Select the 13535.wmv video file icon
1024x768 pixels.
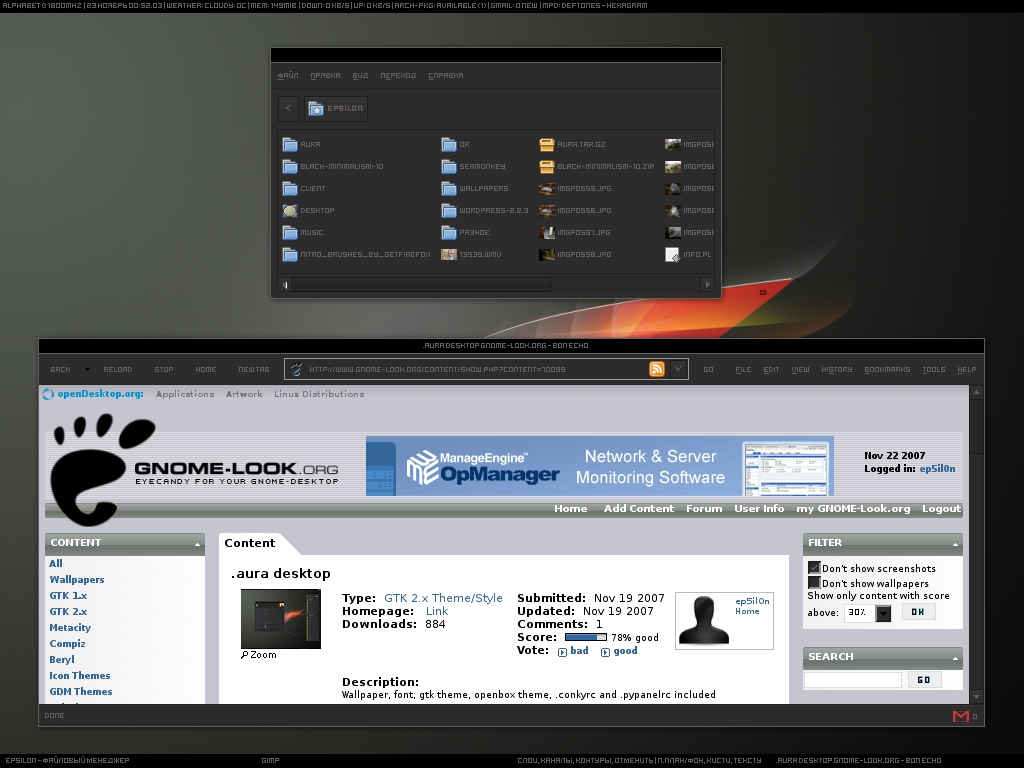click(449, 255)
